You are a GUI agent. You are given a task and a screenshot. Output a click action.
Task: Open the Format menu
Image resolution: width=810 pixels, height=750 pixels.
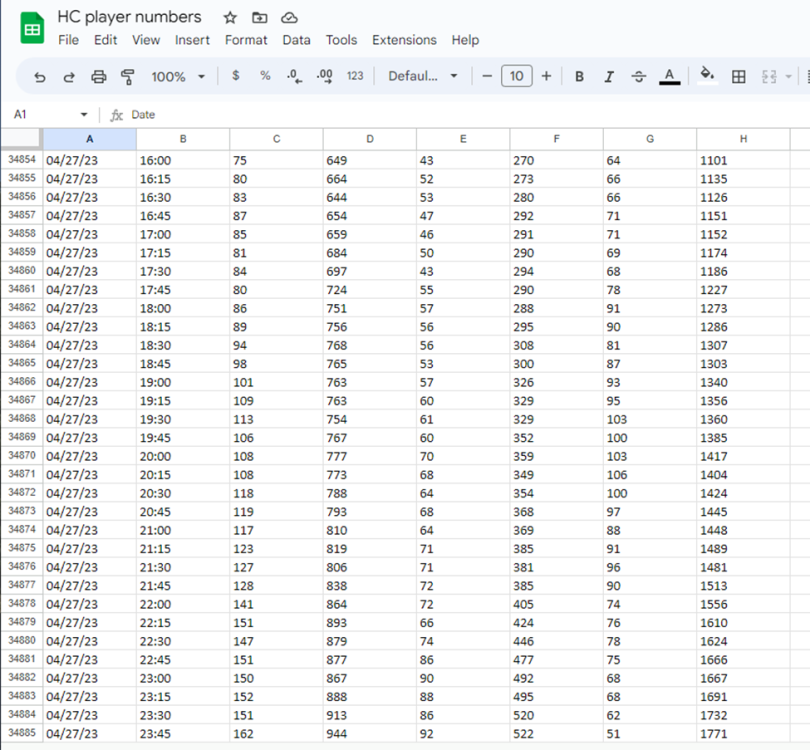[x=246, y=40]
